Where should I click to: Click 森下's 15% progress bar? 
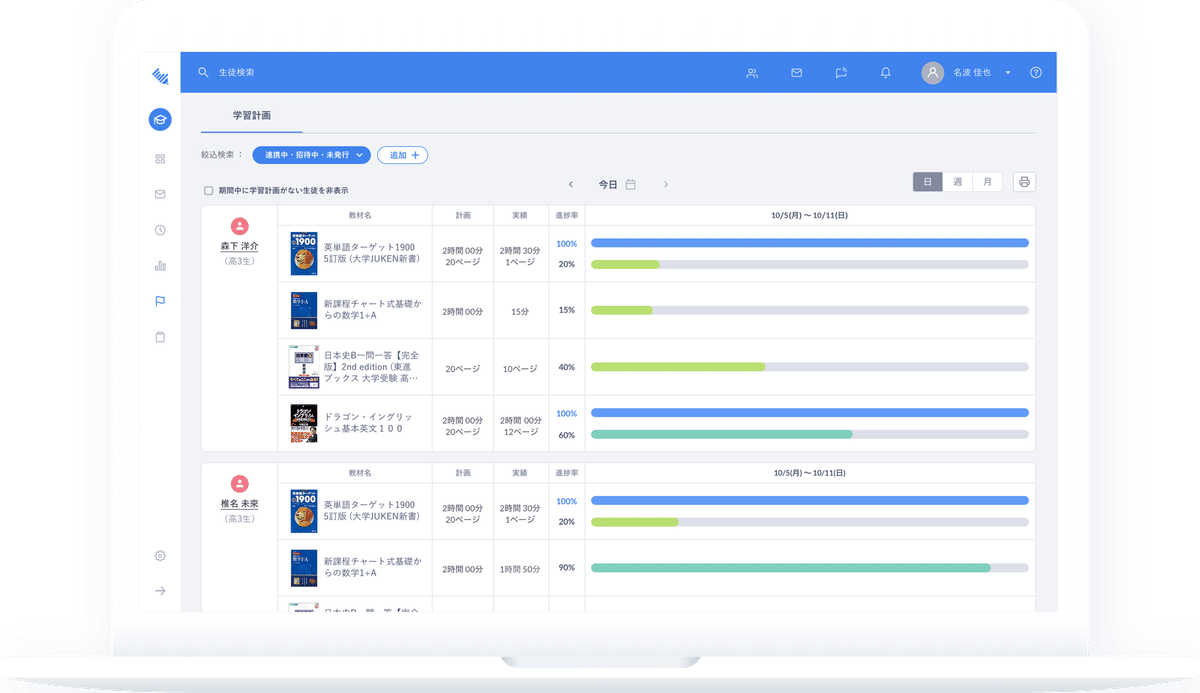(810, 310)
